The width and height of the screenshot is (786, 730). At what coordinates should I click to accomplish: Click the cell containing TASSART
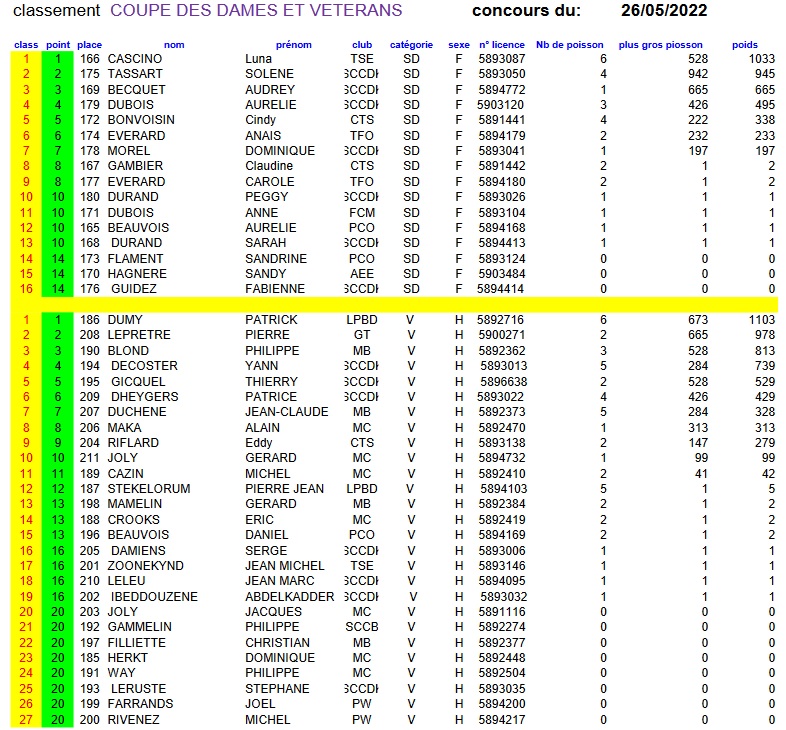tap(138, 74)
